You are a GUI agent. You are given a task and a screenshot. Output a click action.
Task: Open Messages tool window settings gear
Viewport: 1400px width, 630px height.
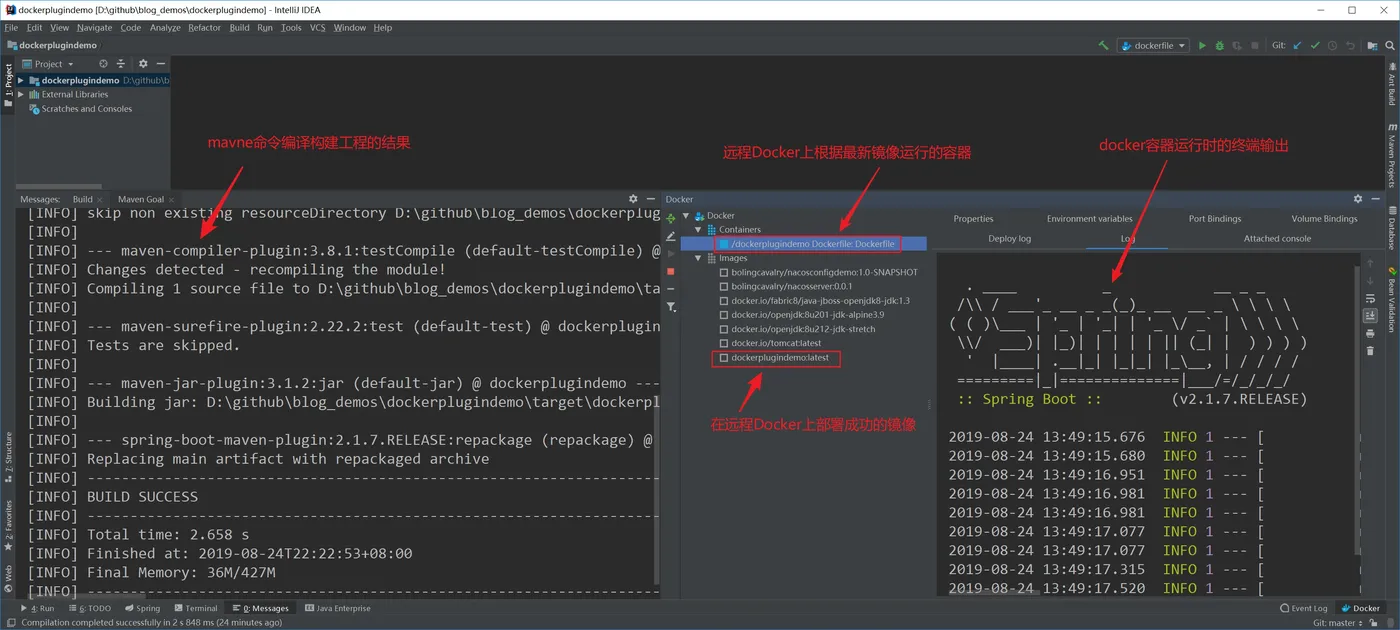(633, 199)
